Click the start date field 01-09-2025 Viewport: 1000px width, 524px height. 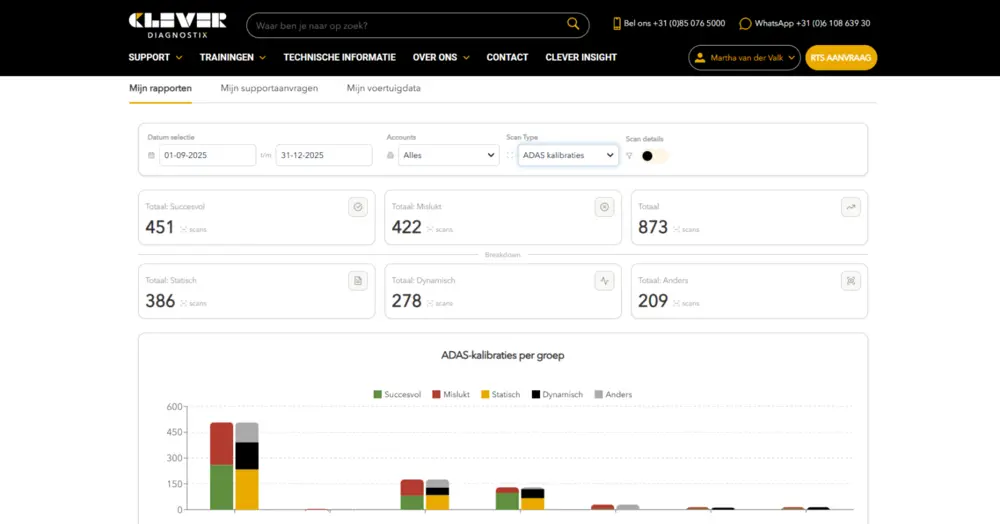[x=207, y=155]
